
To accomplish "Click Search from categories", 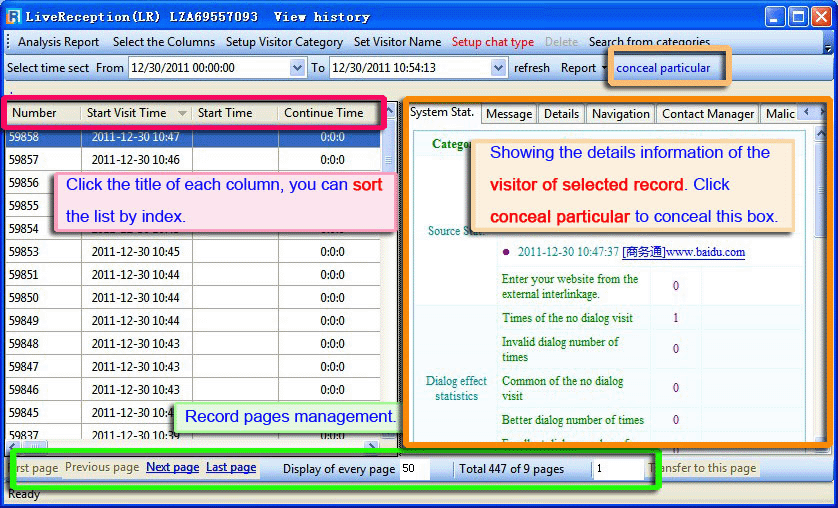I will (x=649, y=42).
